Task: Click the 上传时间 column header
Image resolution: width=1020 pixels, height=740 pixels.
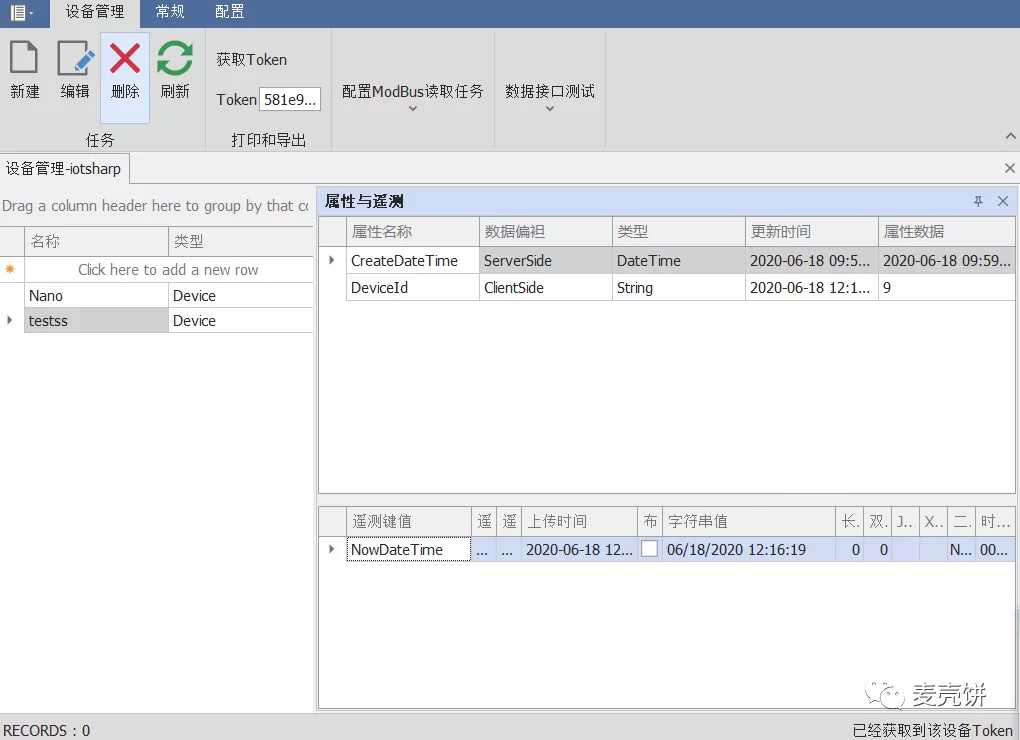Action: [x=579, y=521]
